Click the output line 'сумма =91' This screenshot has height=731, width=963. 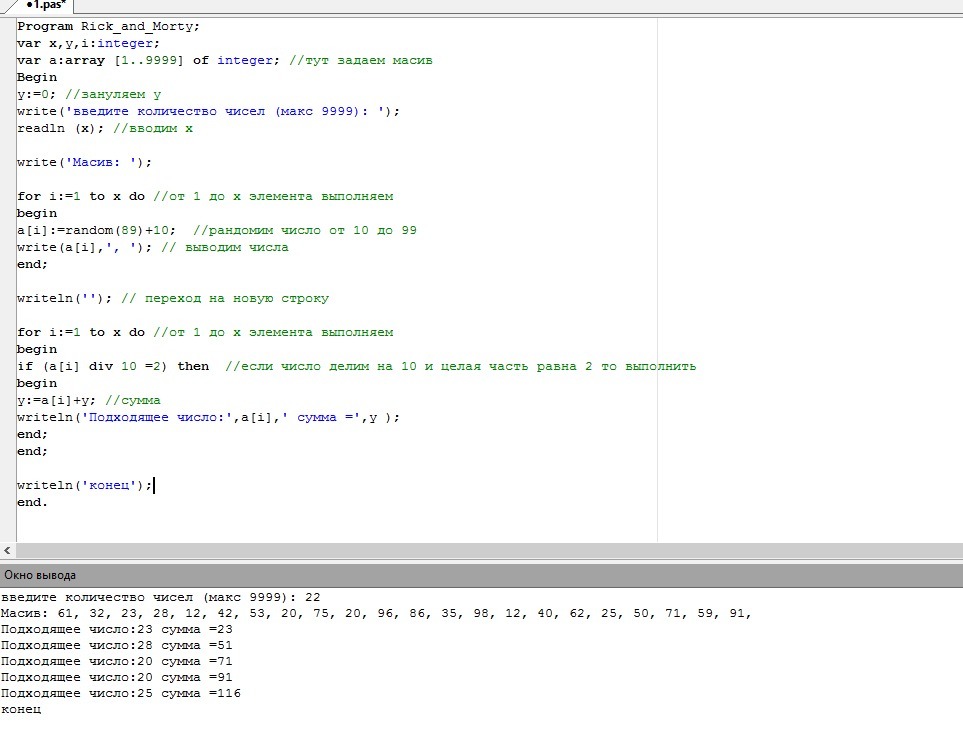[117, 678]
